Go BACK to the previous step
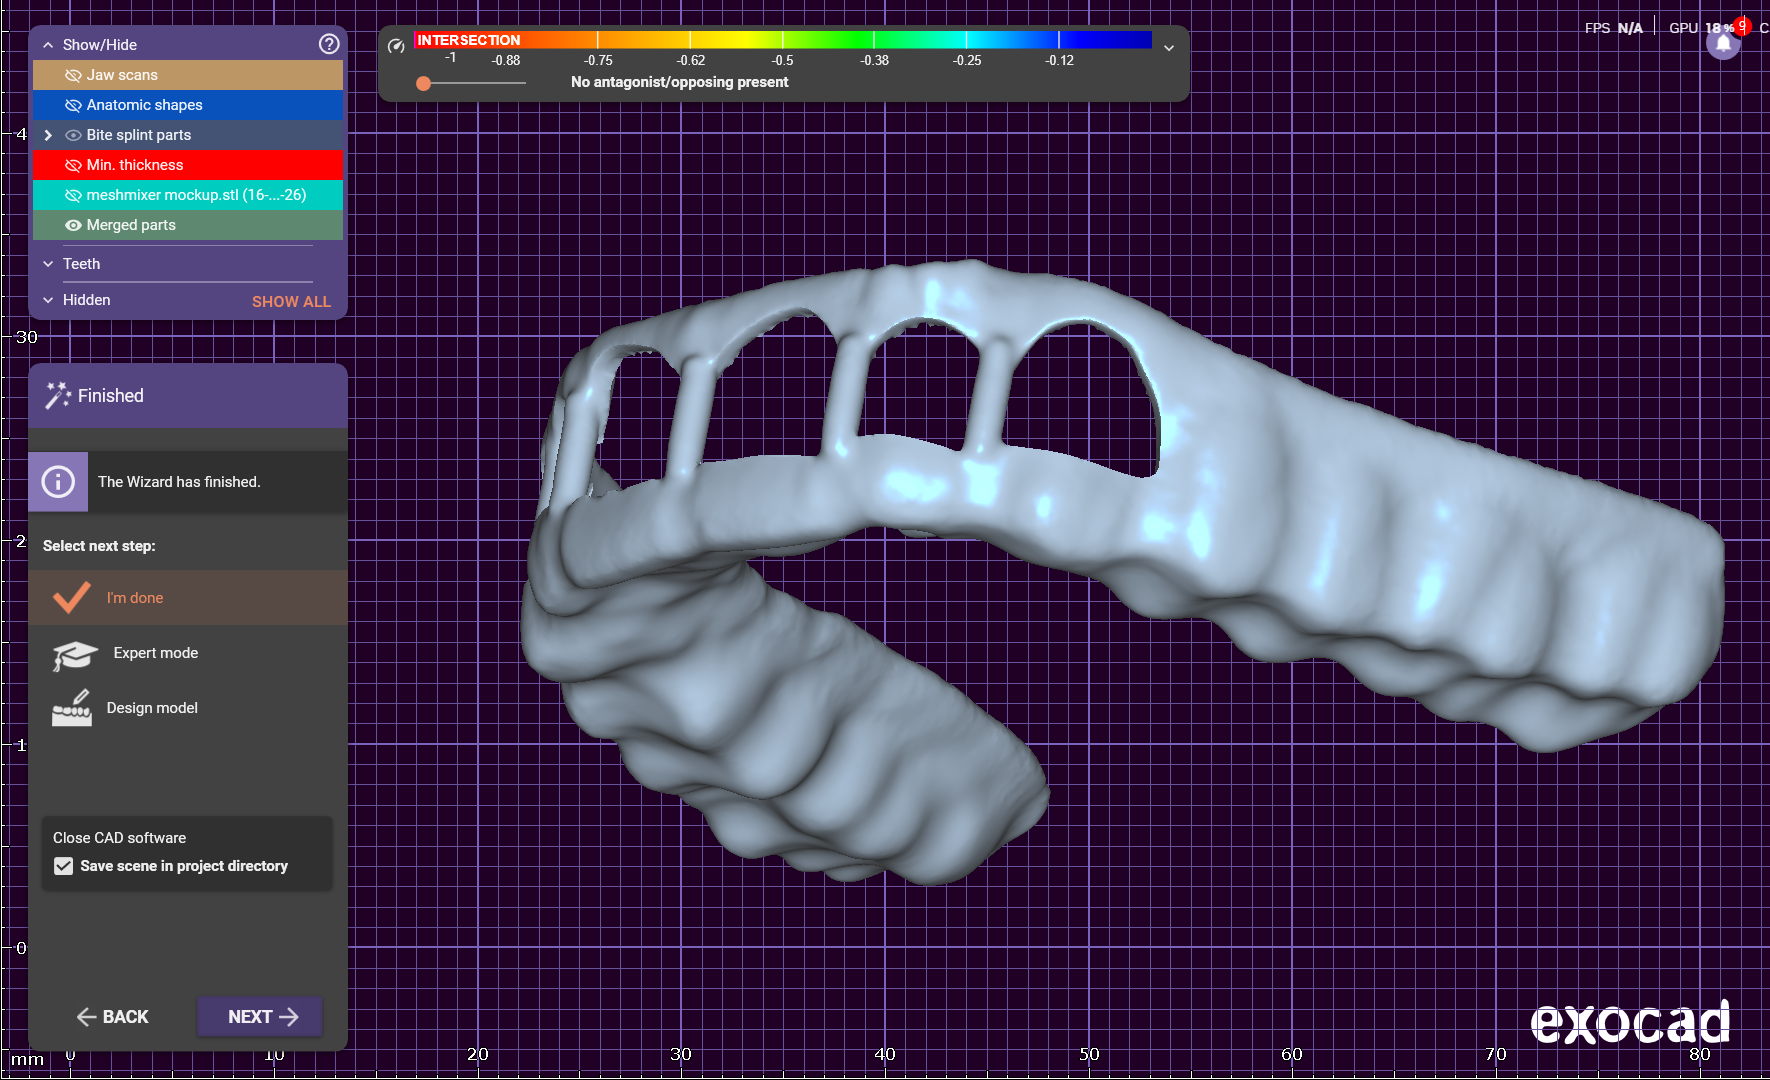This screenshot has height=1080, width=1770. coord(113,1017)
